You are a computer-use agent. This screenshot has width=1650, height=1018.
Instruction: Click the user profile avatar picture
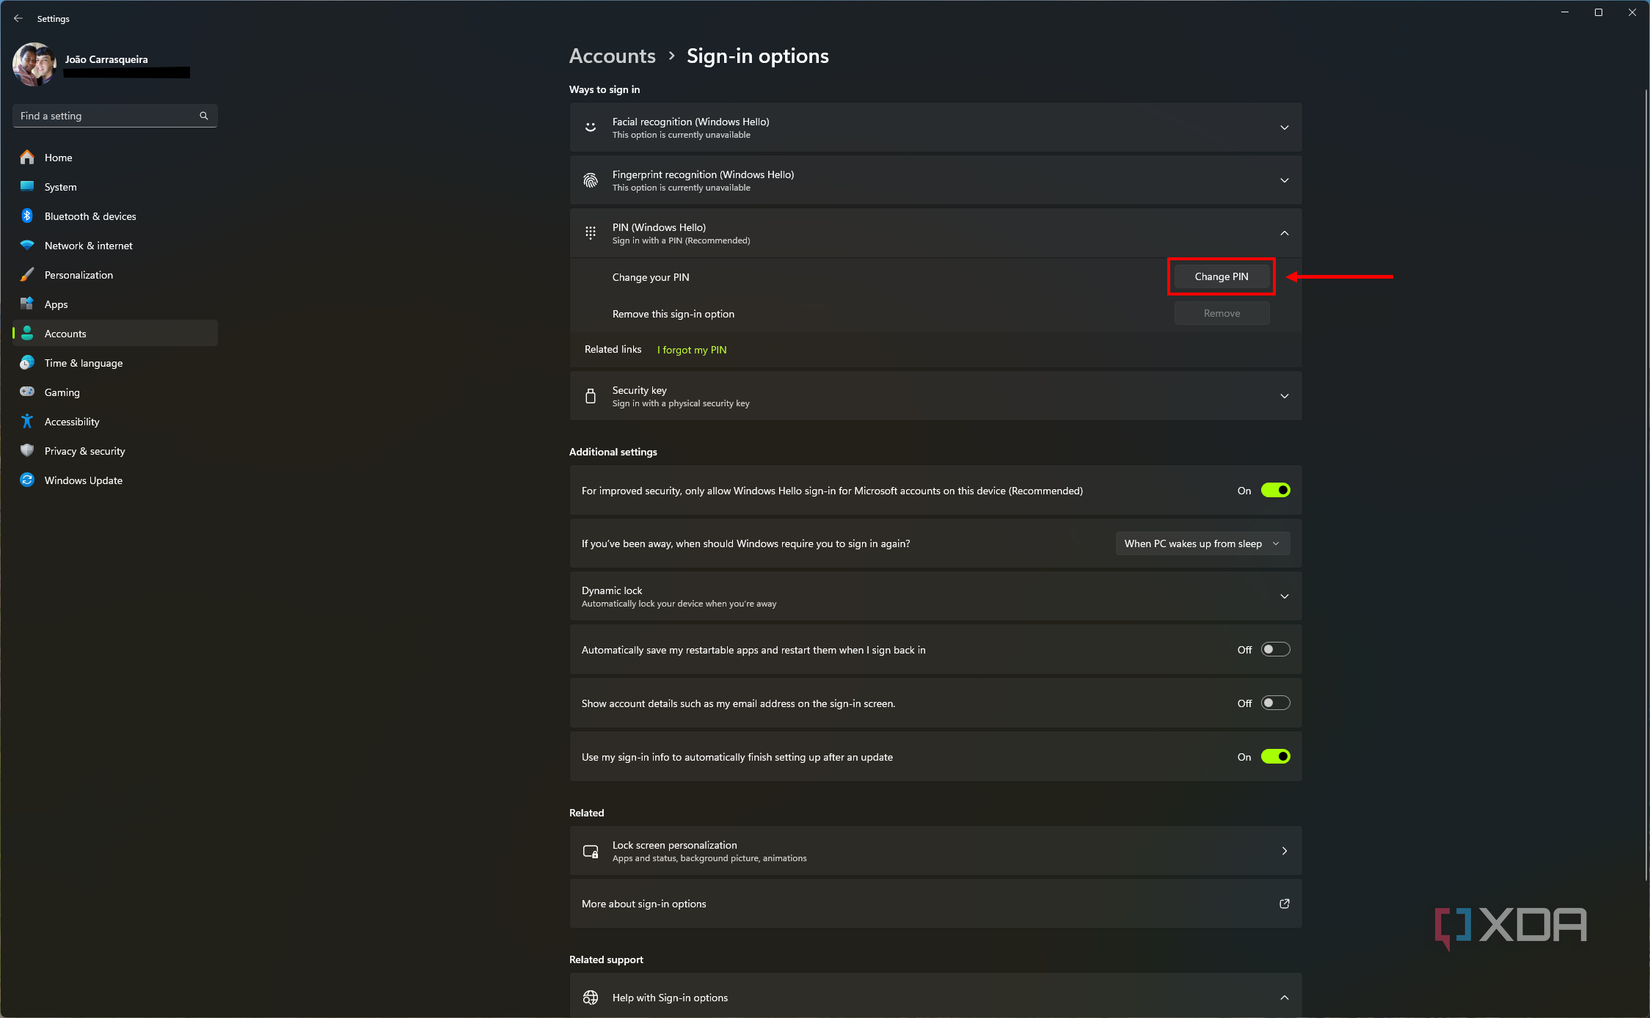(x=34, y=65)
